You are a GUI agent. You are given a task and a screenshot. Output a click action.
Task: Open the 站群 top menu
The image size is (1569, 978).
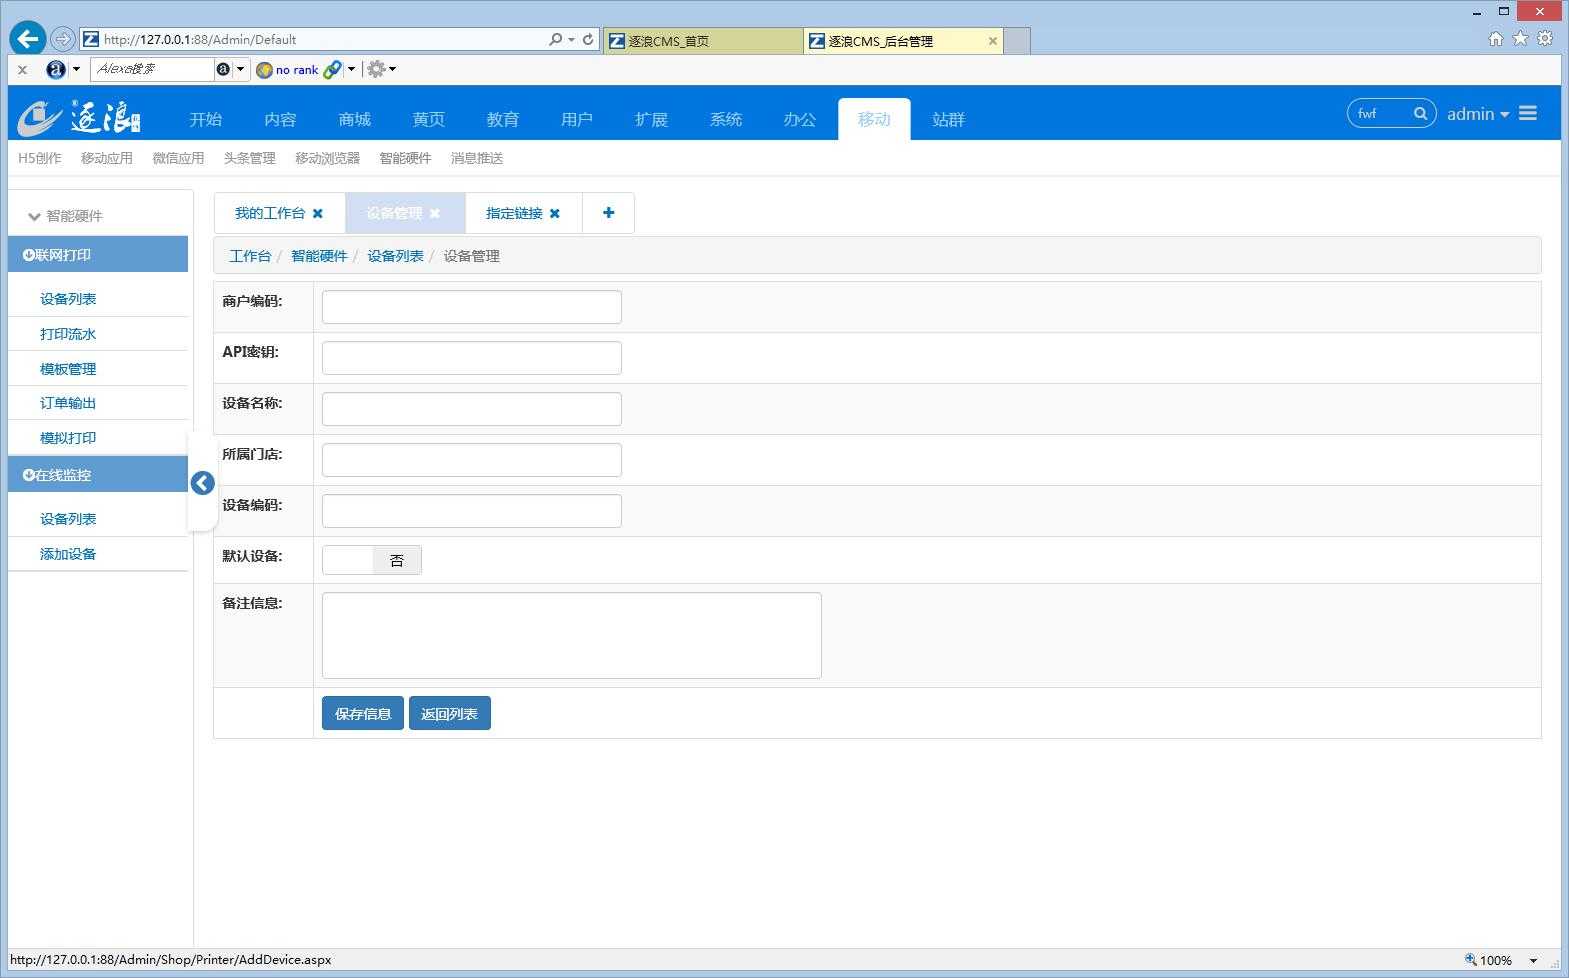948,119
